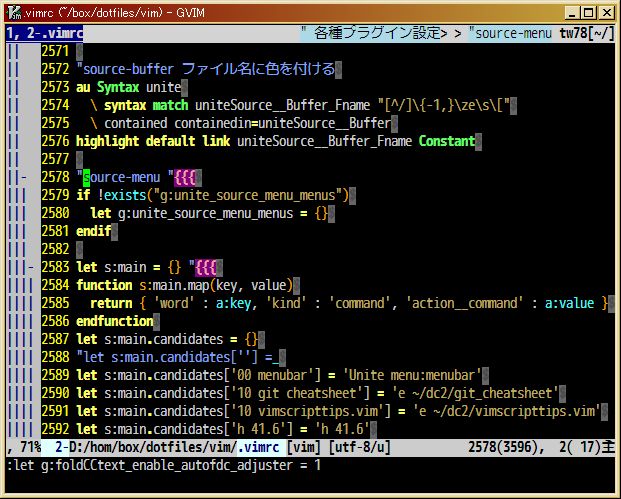Image resolution: width=621 pixels, height=499 pixels.
Task: Close the GVIM window
Action: pos(606,13)
